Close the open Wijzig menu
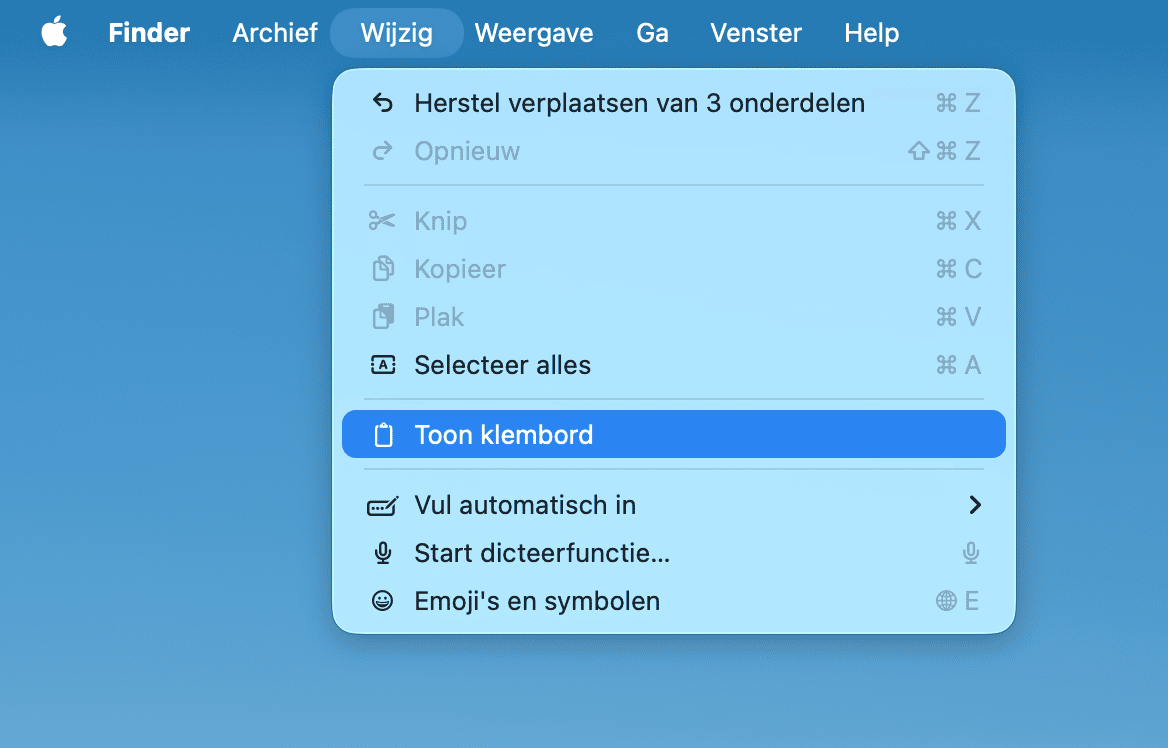This screenshot has height=748, width=1168. point(397,33)
